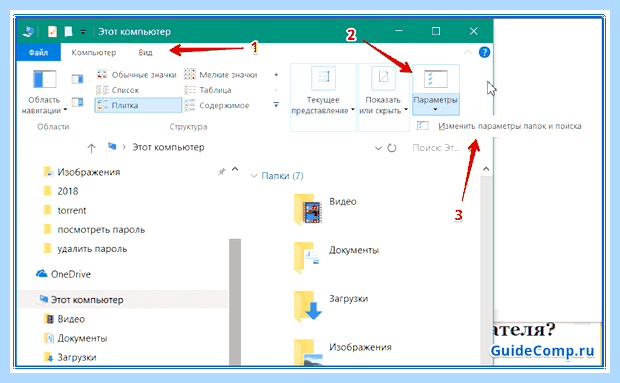This screenshot has width=620, height=383.
Task: Open Показать или скрыть dropdown
Action: 384,97
